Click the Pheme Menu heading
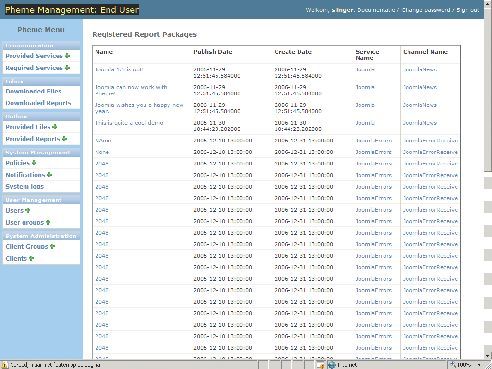 [x=41, y=29]
